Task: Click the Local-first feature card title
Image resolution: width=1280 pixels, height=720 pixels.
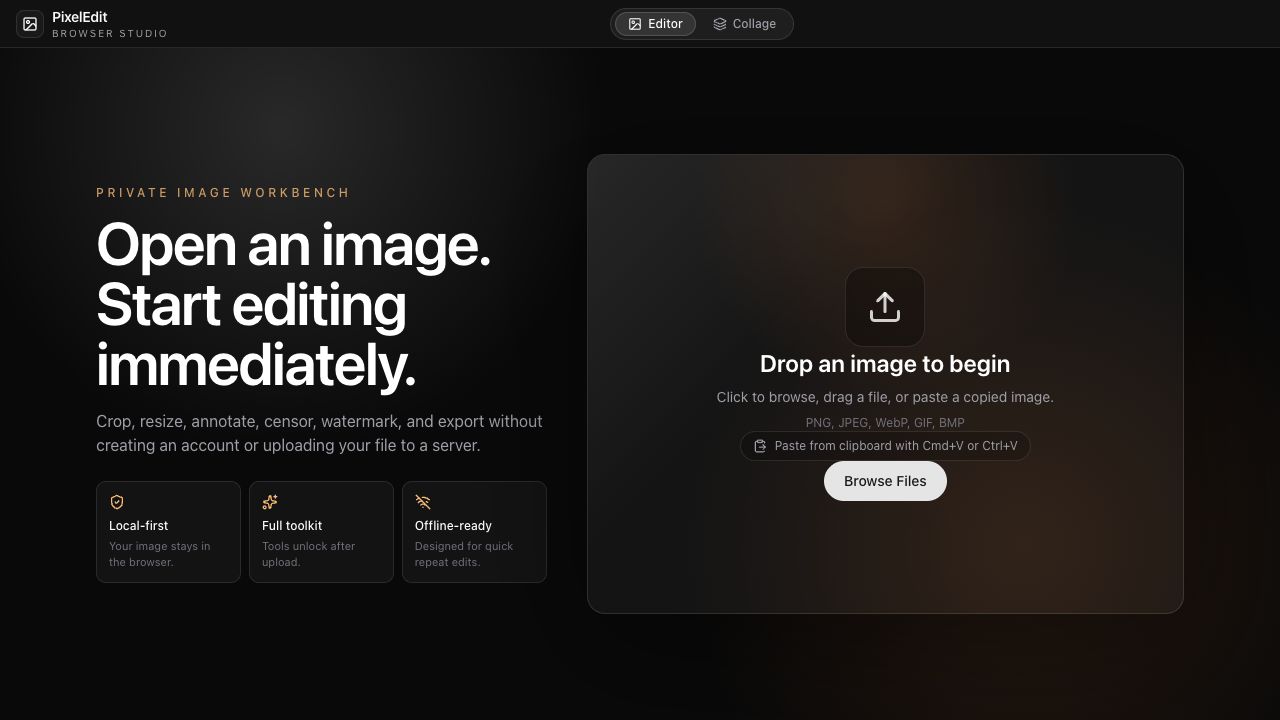Action: pyautogui.click(x=138, y=525)
